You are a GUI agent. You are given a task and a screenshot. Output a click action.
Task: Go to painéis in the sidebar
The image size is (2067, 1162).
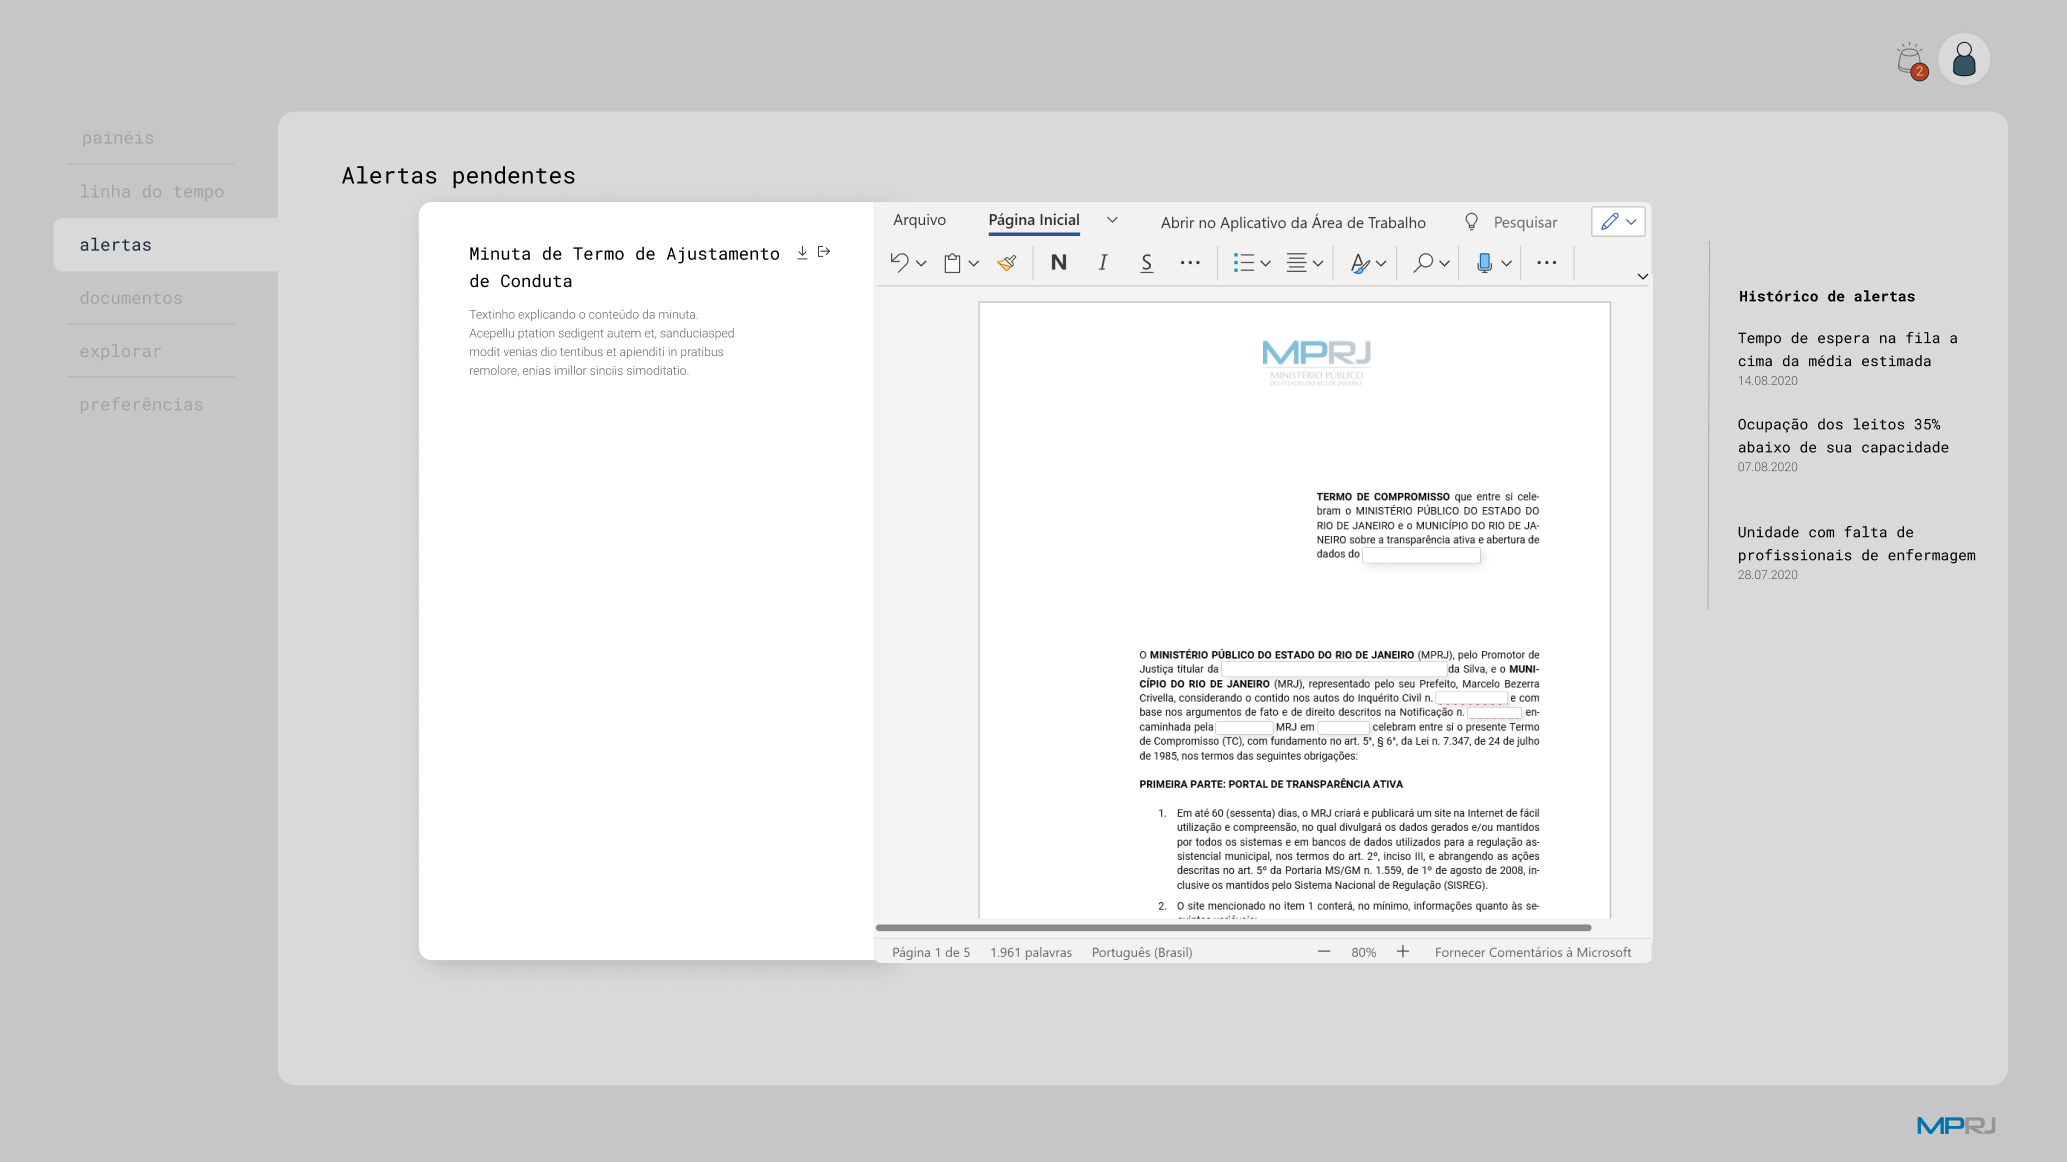[118, 138]
